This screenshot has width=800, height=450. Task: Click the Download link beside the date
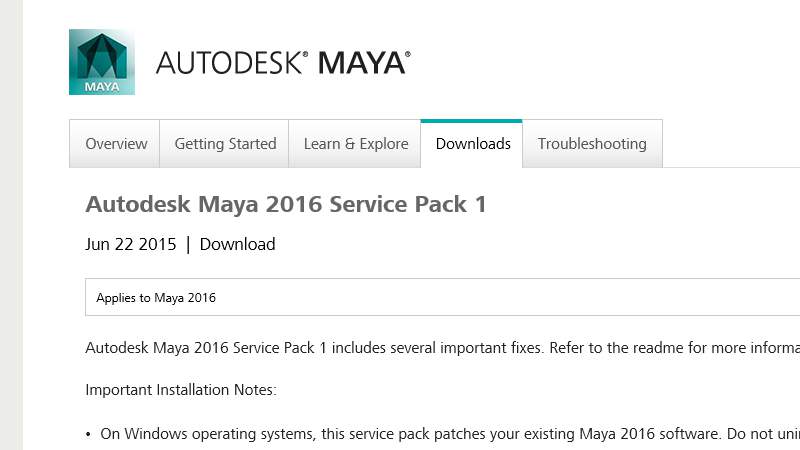[x=237, y=244]
